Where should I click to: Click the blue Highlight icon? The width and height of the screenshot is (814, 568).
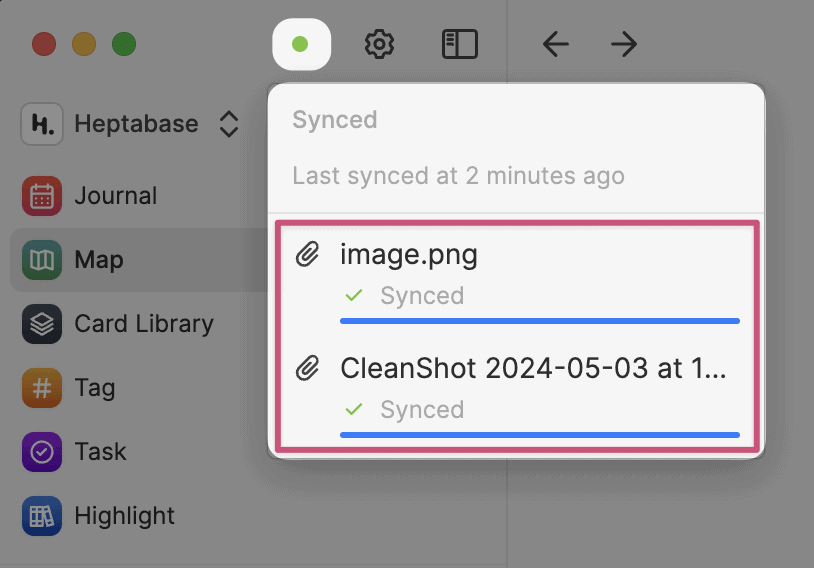tap(42, 516)
